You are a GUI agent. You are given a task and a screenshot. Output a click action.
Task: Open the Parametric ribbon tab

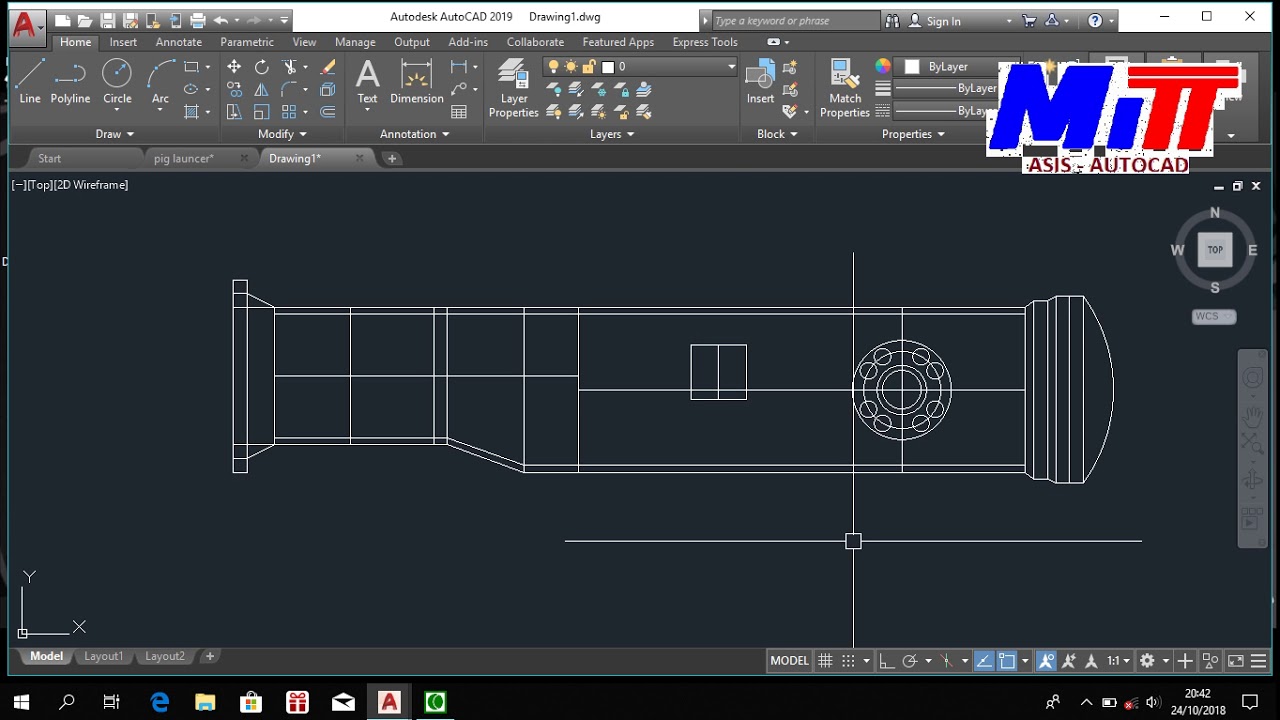click(x=247, y=42)
